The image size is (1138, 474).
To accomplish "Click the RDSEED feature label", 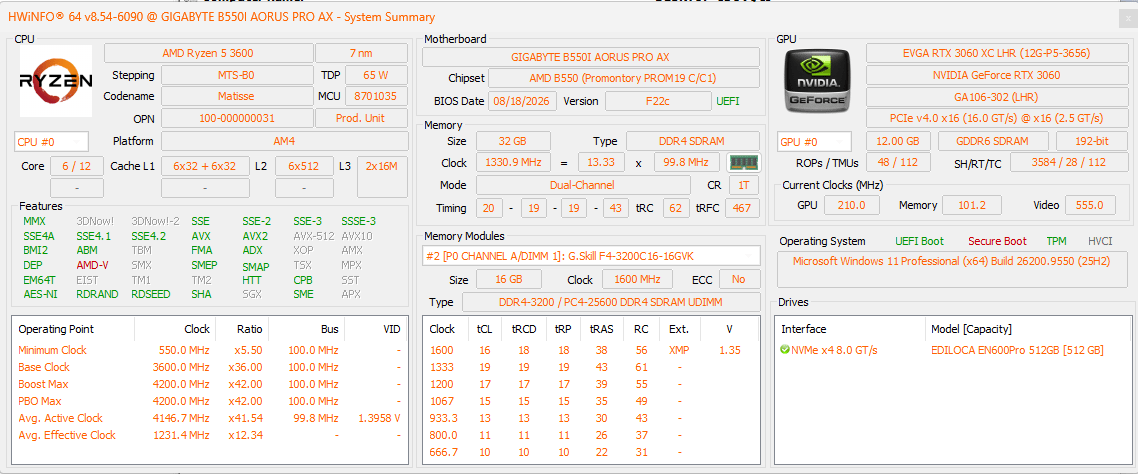I will [x=151, y=294].
